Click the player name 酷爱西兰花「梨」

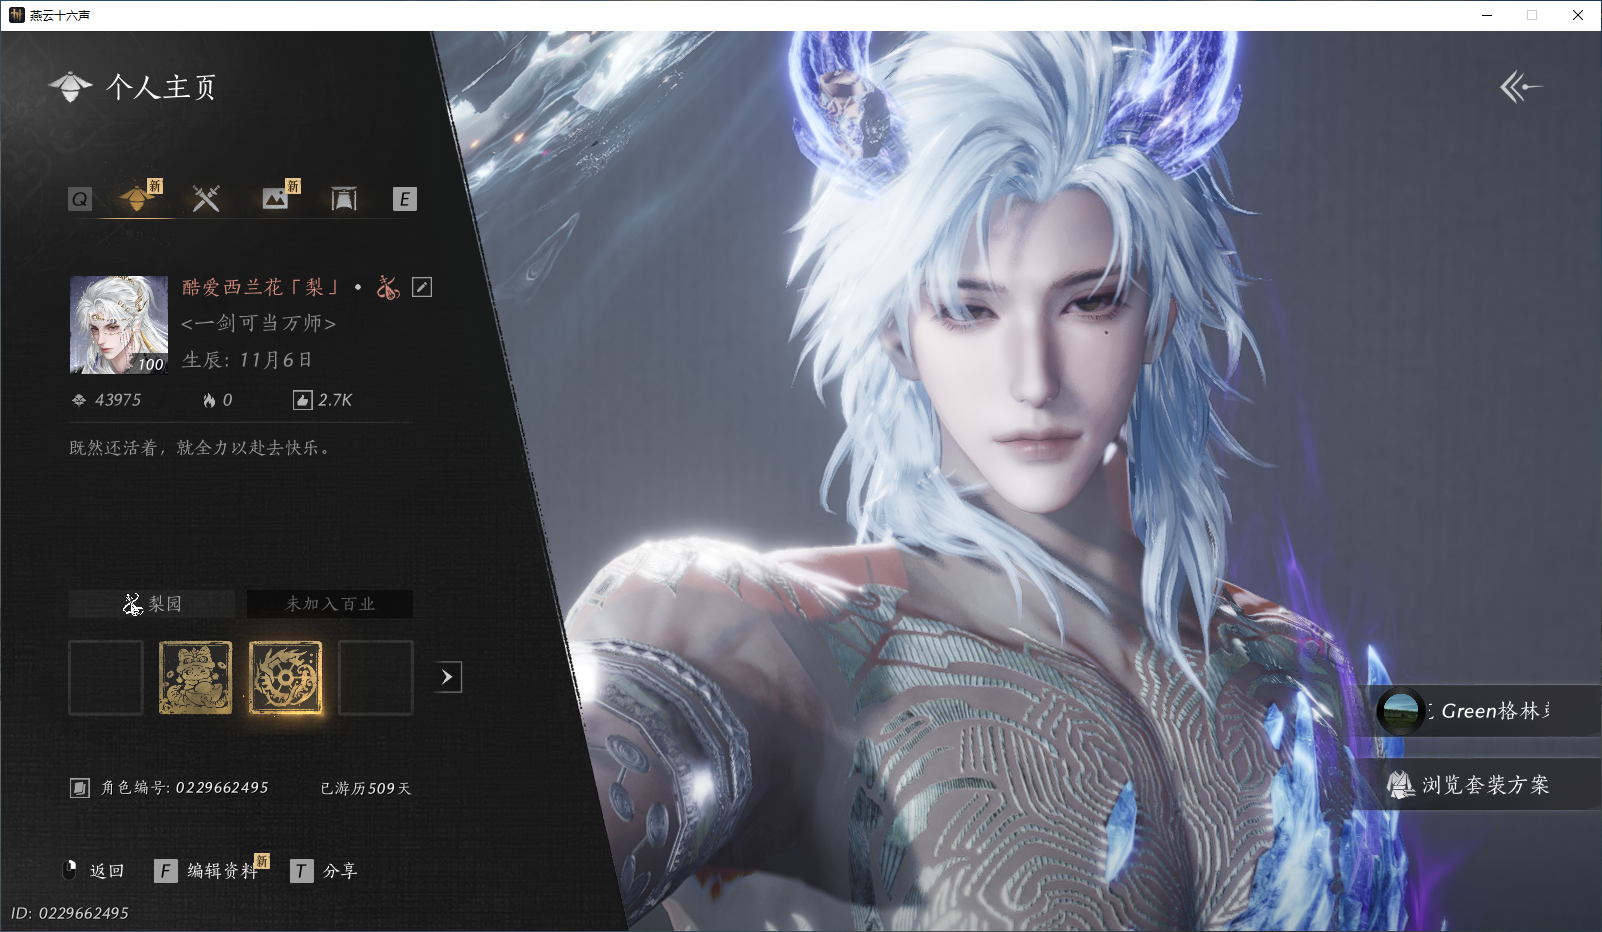point(261,287)
